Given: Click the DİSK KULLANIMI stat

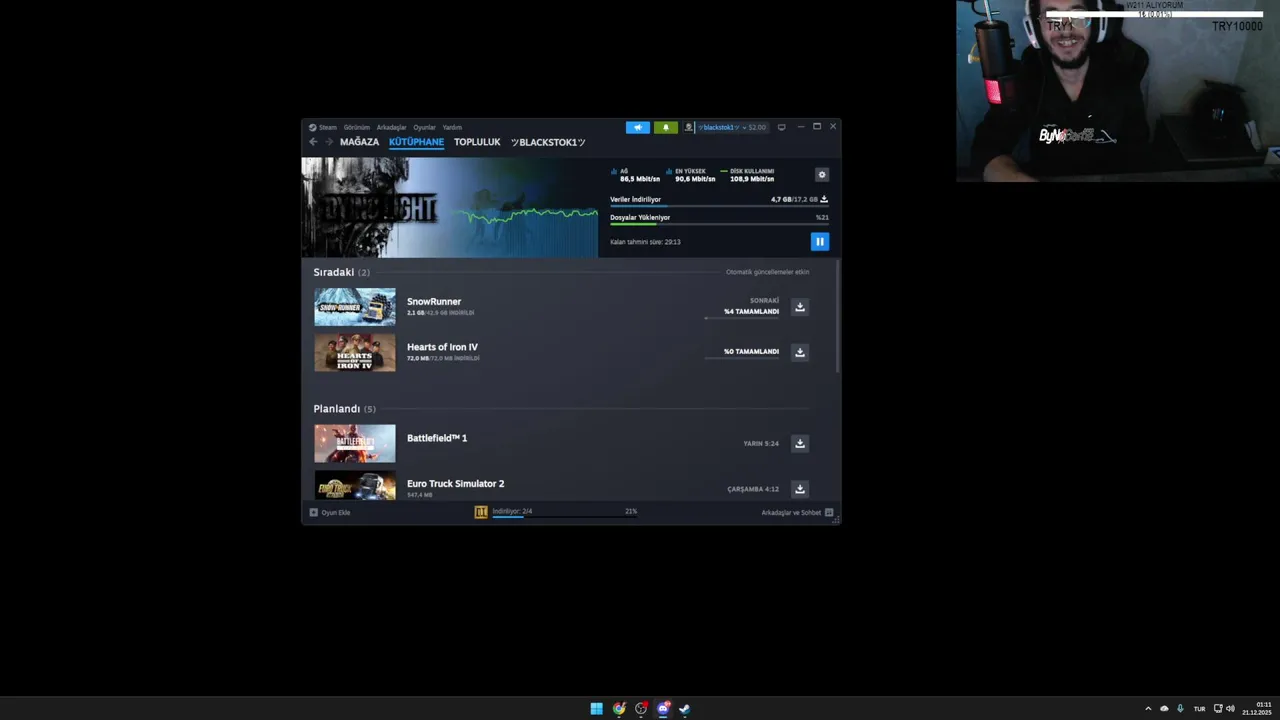Looking at the screenshot, I should click(748, 175).
